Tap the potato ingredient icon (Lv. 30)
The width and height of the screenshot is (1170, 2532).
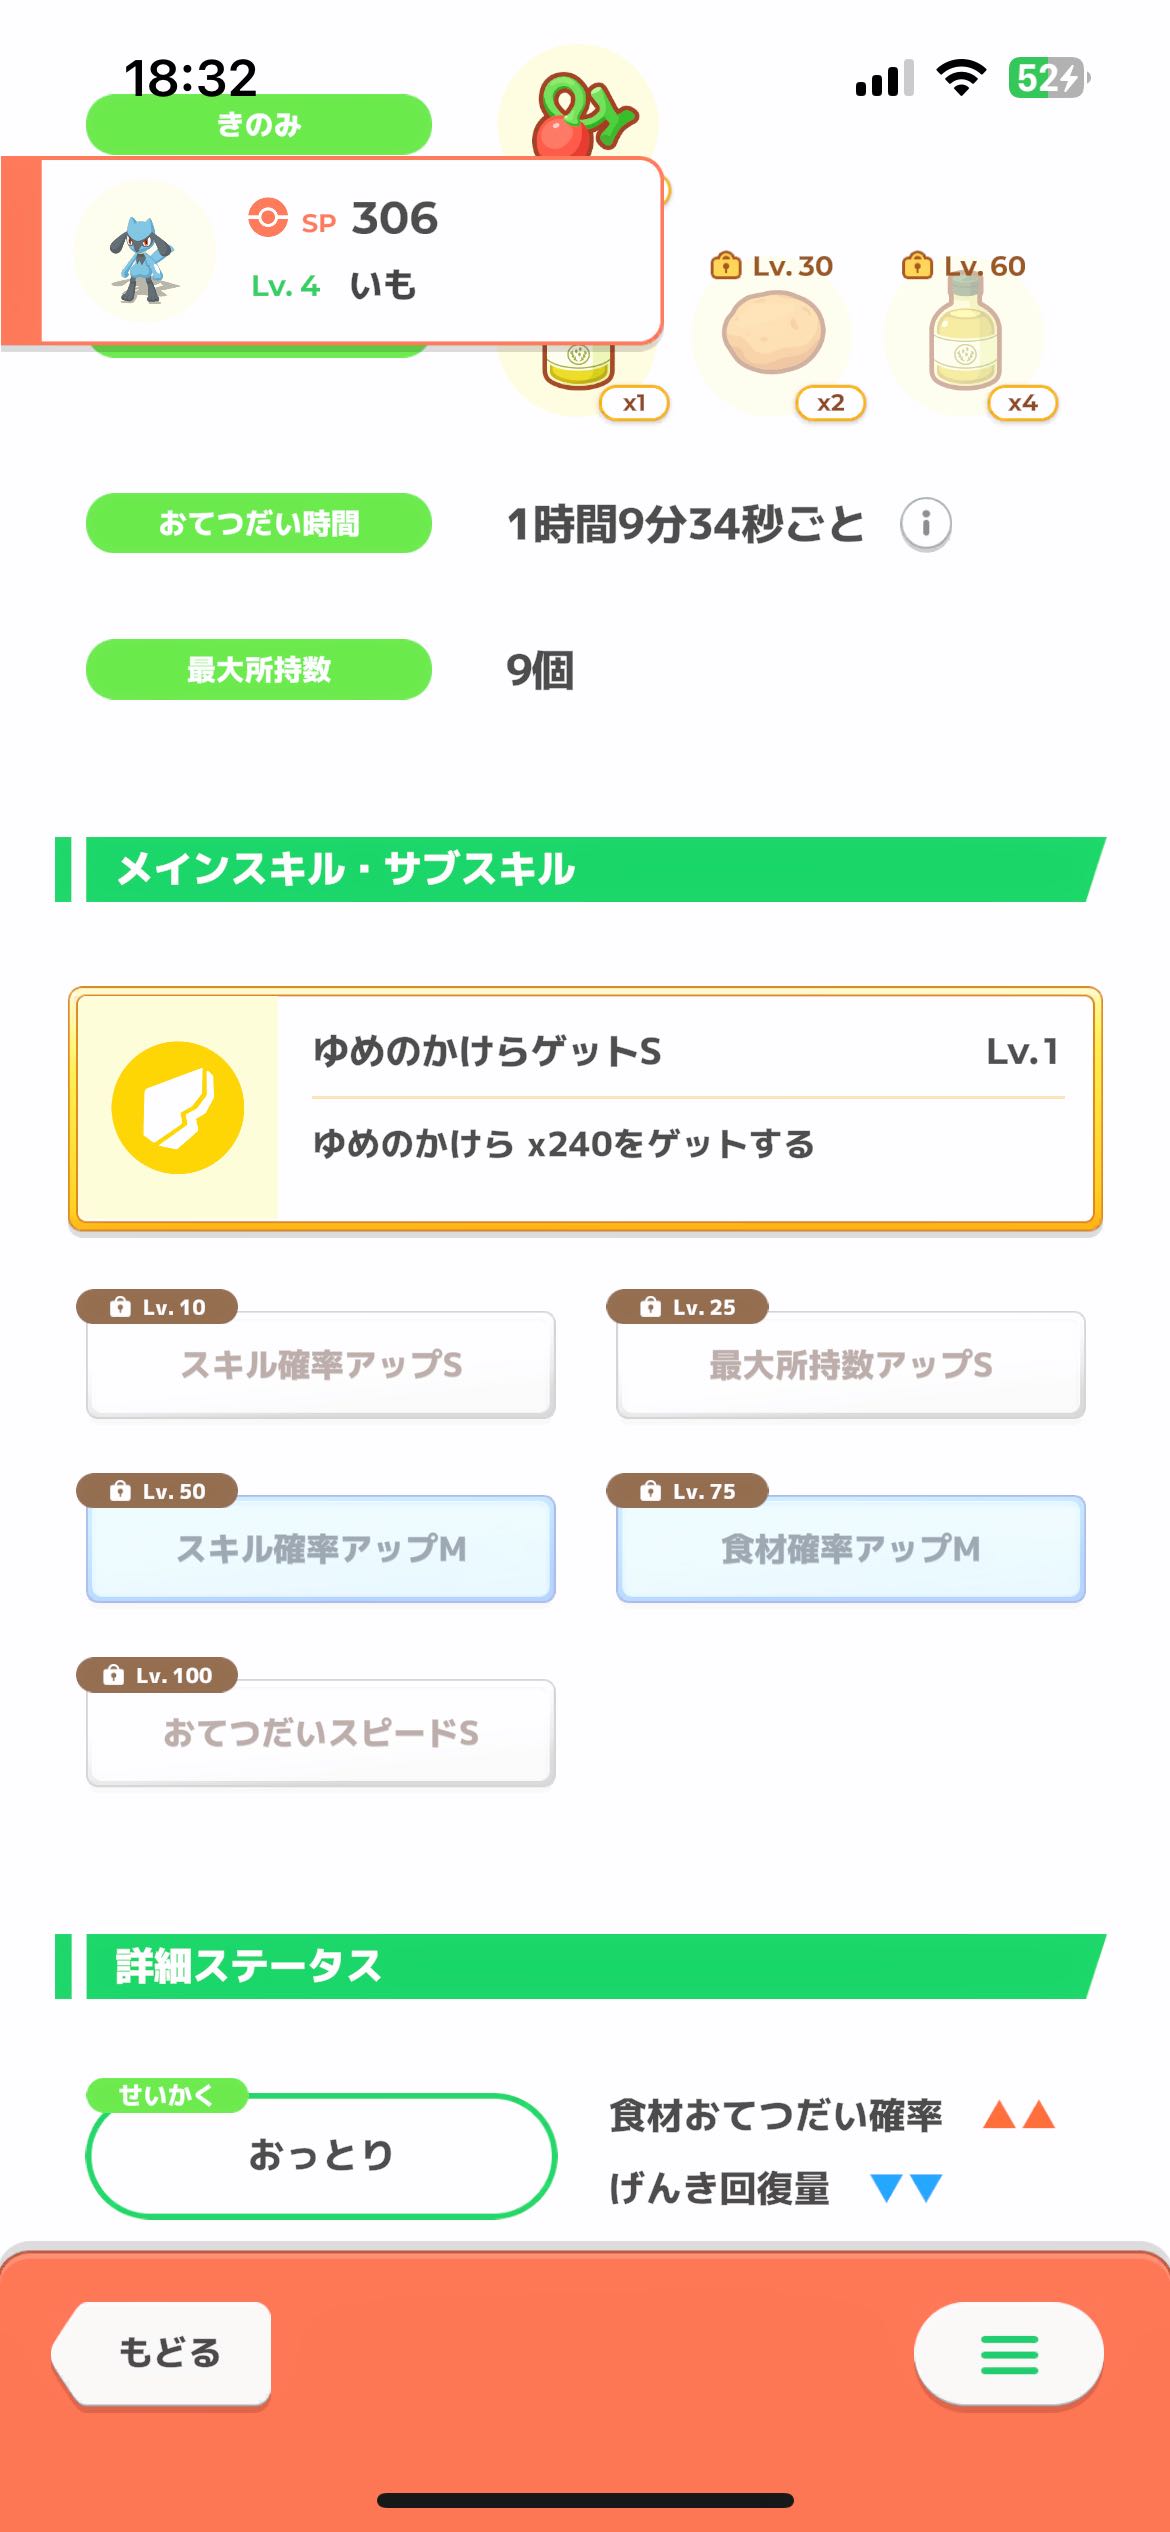tap(773, 333)
